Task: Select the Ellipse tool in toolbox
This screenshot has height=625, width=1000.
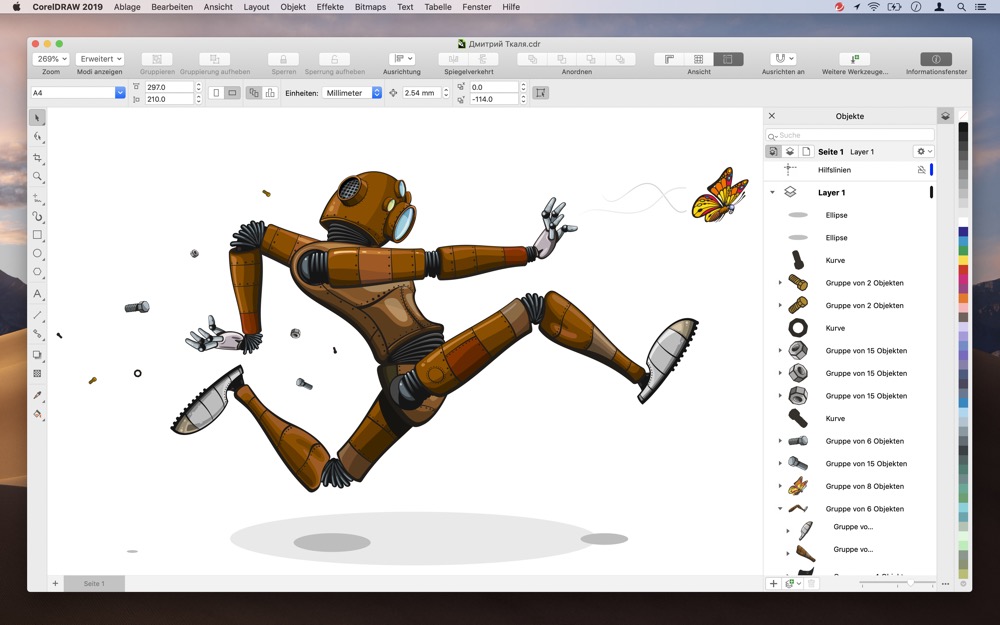Action: pos(37,253)
